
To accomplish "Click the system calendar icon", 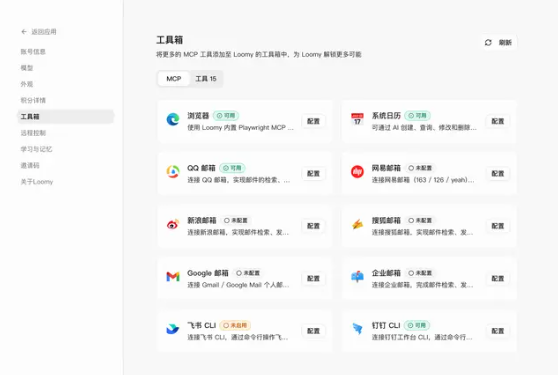I will point(357,119).
